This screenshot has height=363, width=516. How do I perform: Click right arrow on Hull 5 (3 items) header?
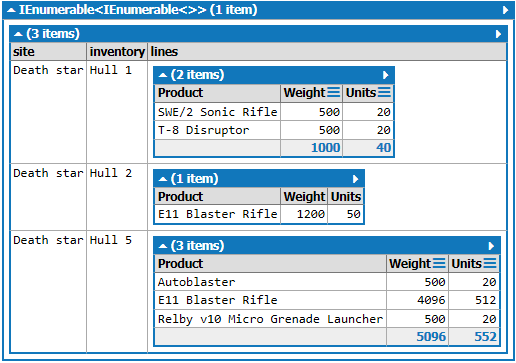pyautogui.click(x=491, y=246)
